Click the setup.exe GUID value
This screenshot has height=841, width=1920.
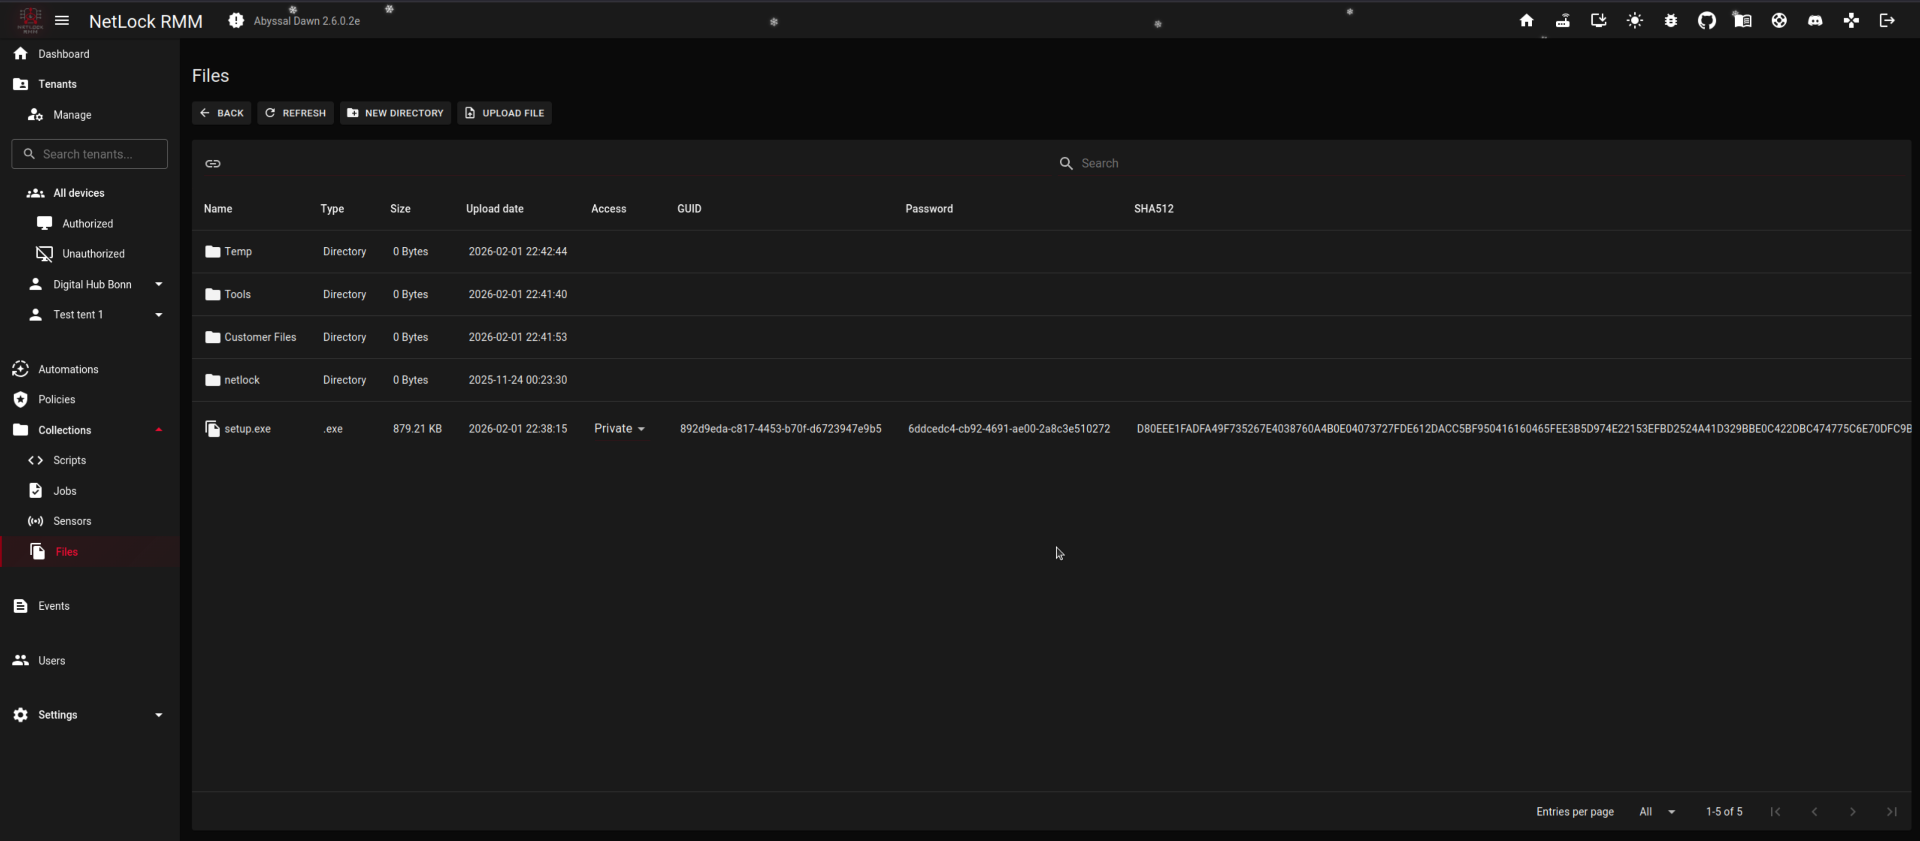click(x=781, y=429)
